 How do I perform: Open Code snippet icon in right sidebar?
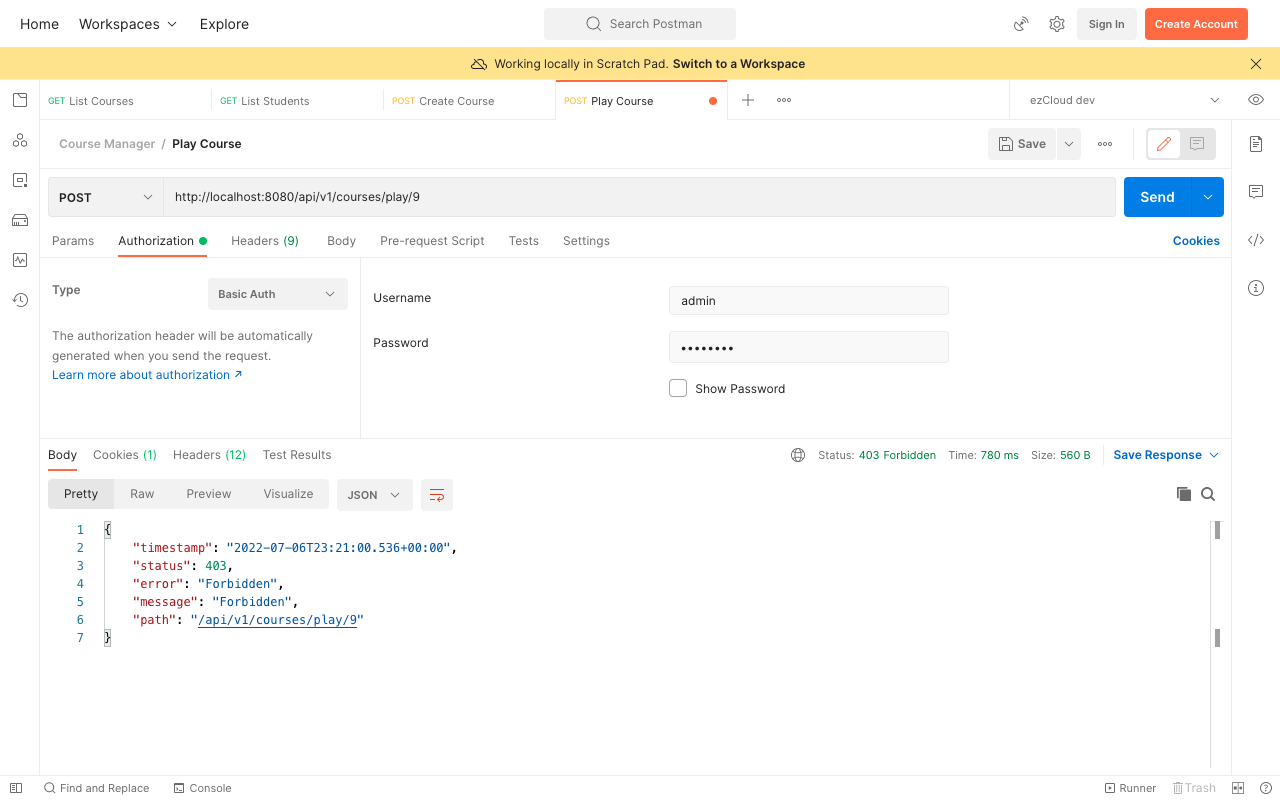tap(1256, 240)
